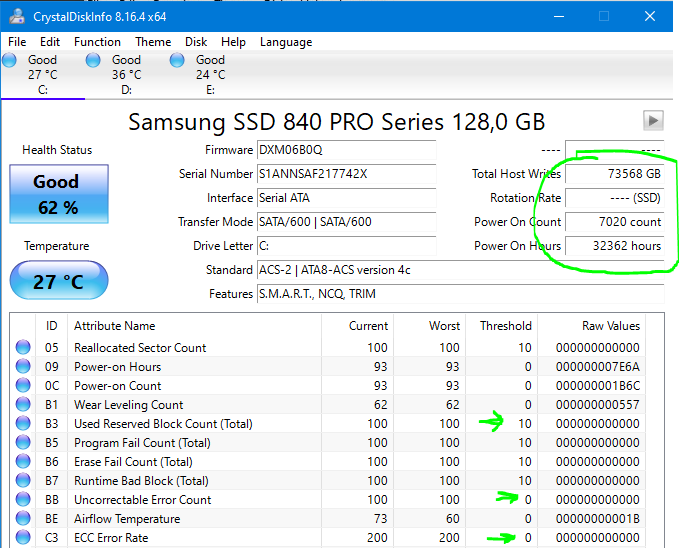
Task: Click the blue status orb for drive E:
Action: tap(177, 60)
